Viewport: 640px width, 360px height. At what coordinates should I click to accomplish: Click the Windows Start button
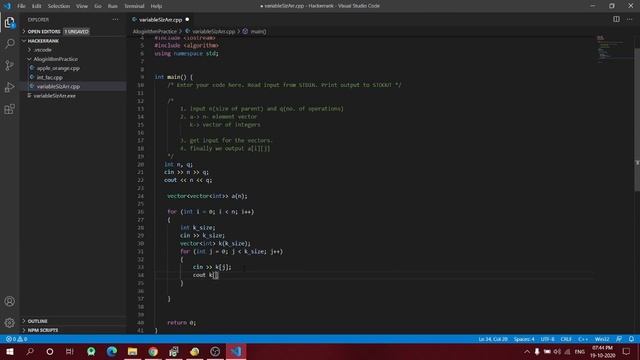(x=9, y=351)
